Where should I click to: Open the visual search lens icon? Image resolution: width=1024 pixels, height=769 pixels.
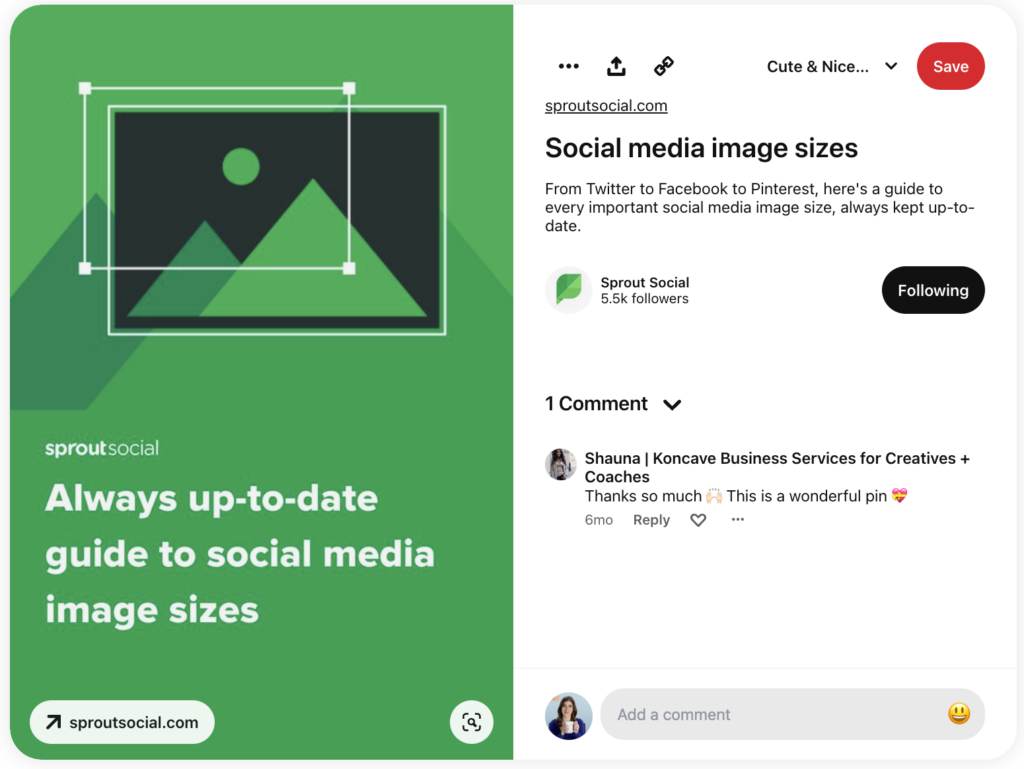pyautogui.click(x=472, y=722)
